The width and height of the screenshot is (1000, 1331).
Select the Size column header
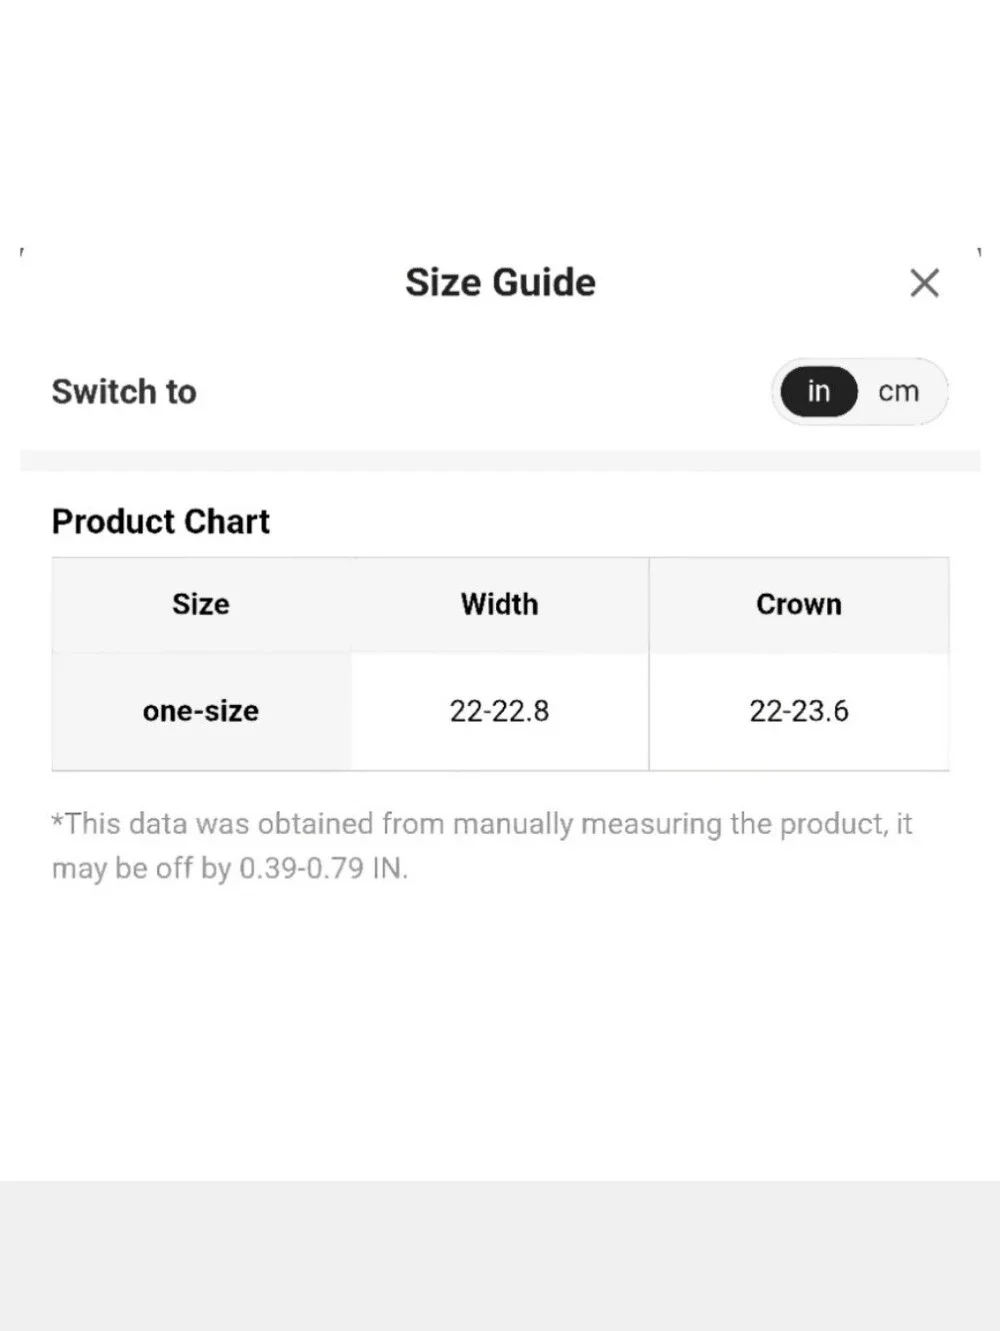[201, 604]
